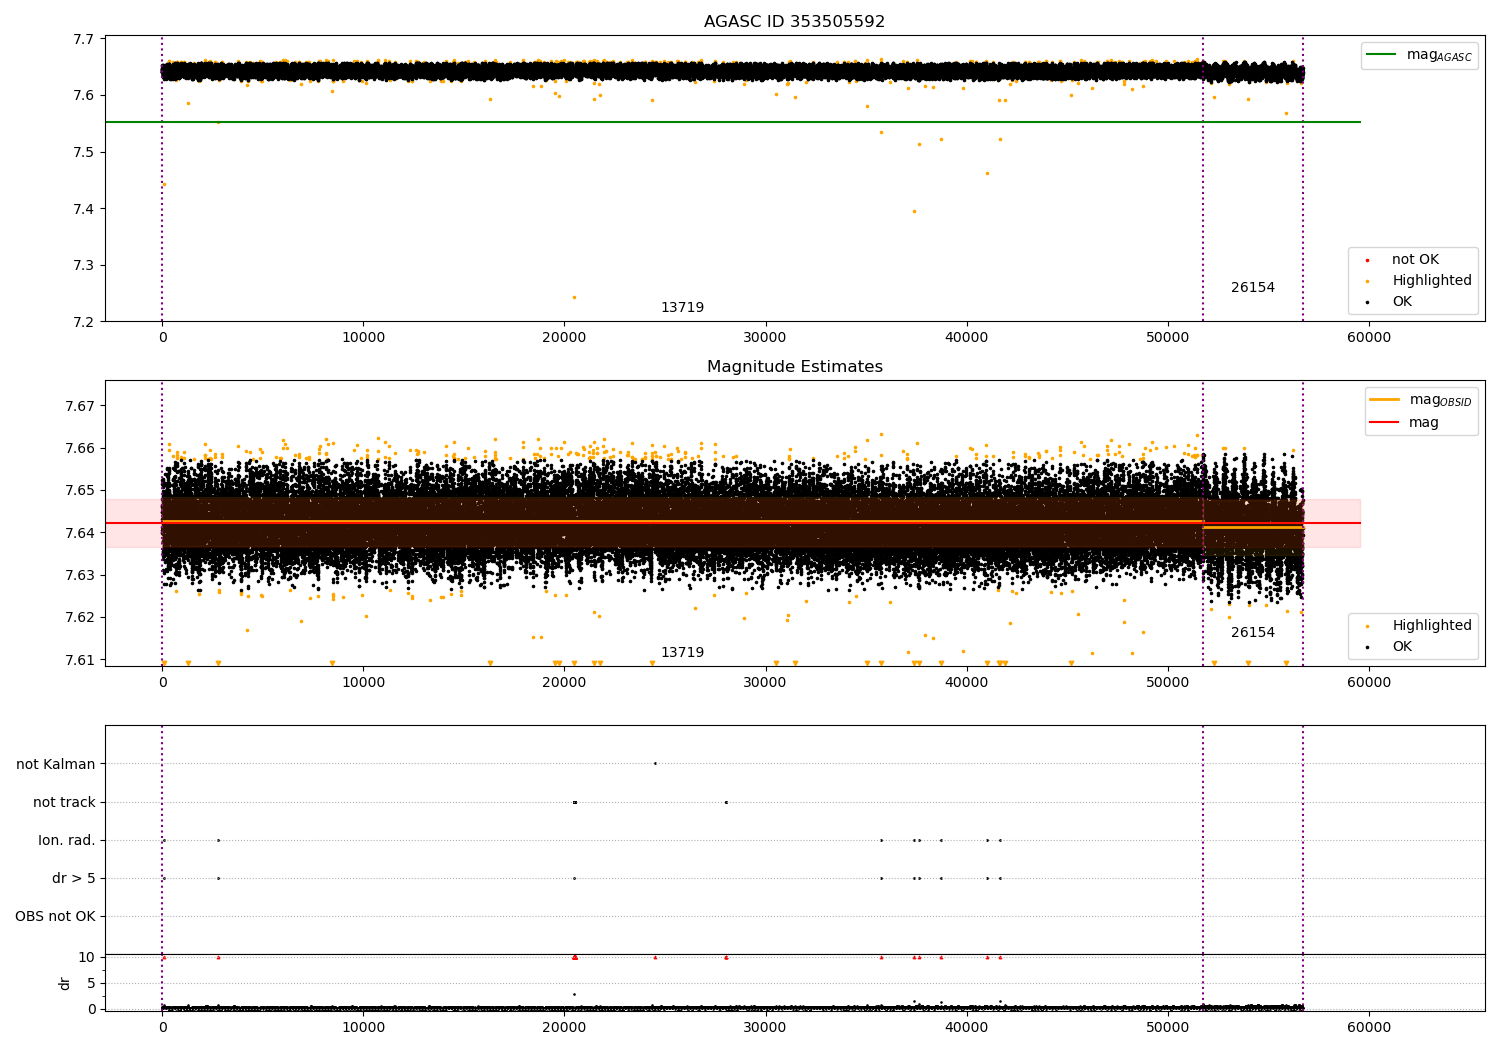1500x1050 pixels.
Task: Click the 26154 label in the top plot
Action: [x=1253, y=288]
